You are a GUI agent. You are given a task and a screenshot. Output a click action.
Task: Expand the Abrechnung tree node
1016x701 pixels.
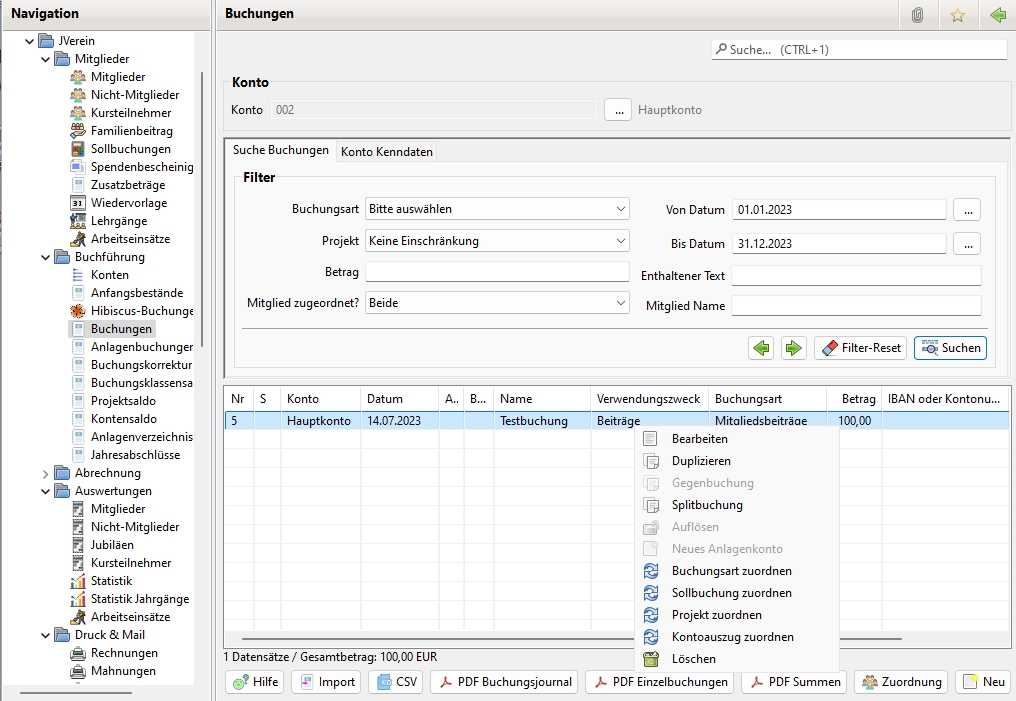(x=45, y=473)
